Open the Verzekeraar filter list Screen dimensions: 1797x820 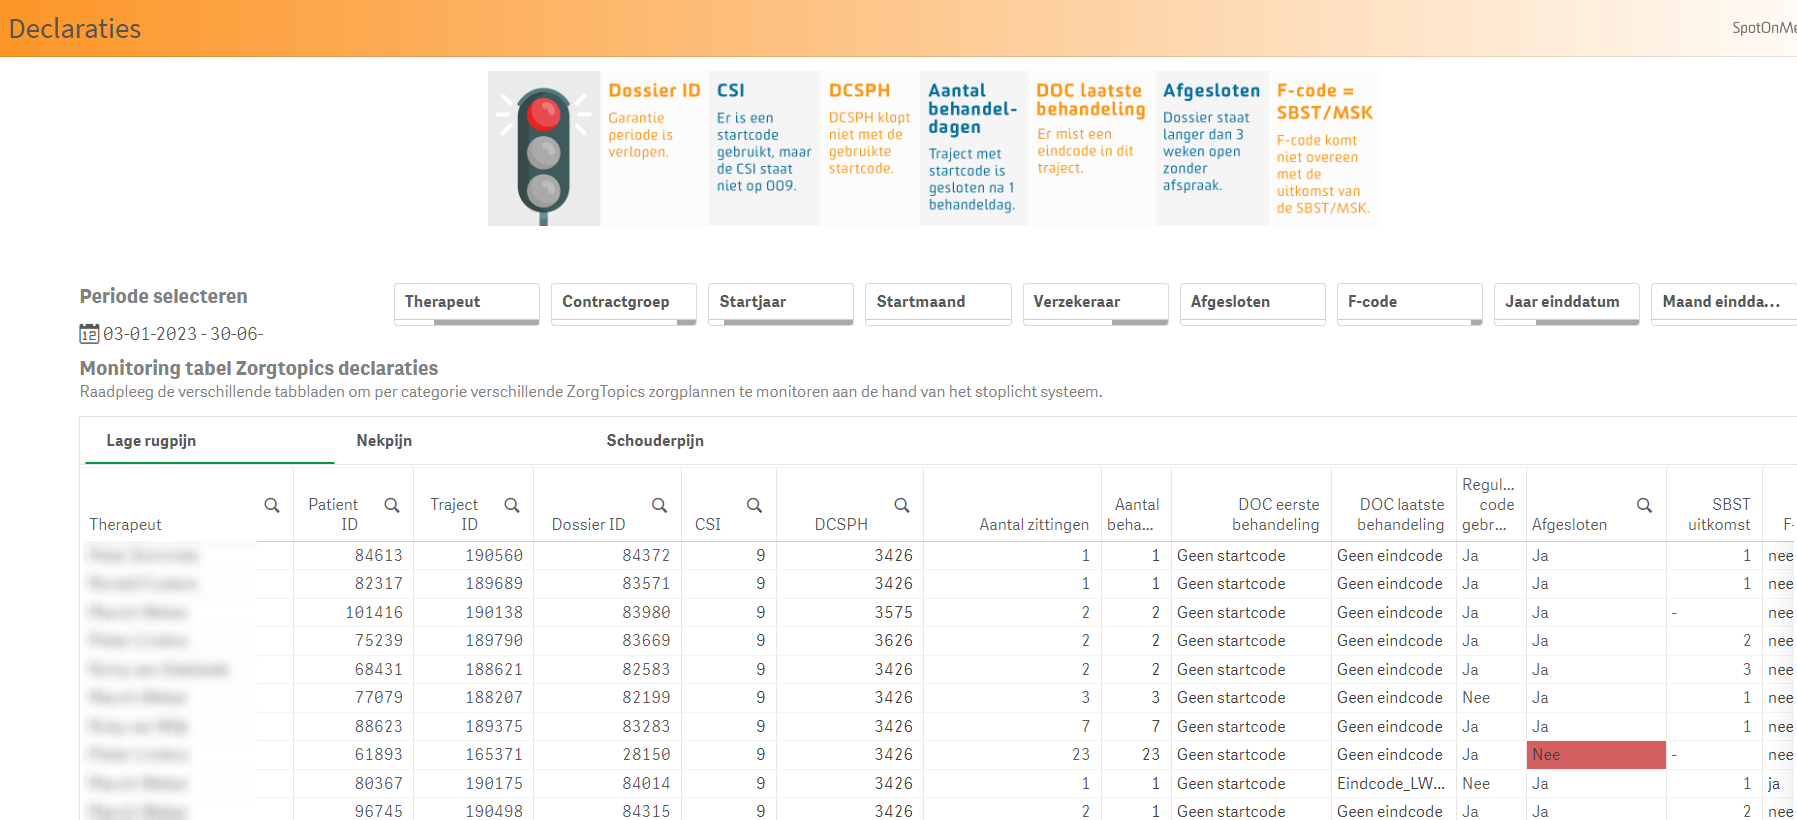coord(1095,302)
